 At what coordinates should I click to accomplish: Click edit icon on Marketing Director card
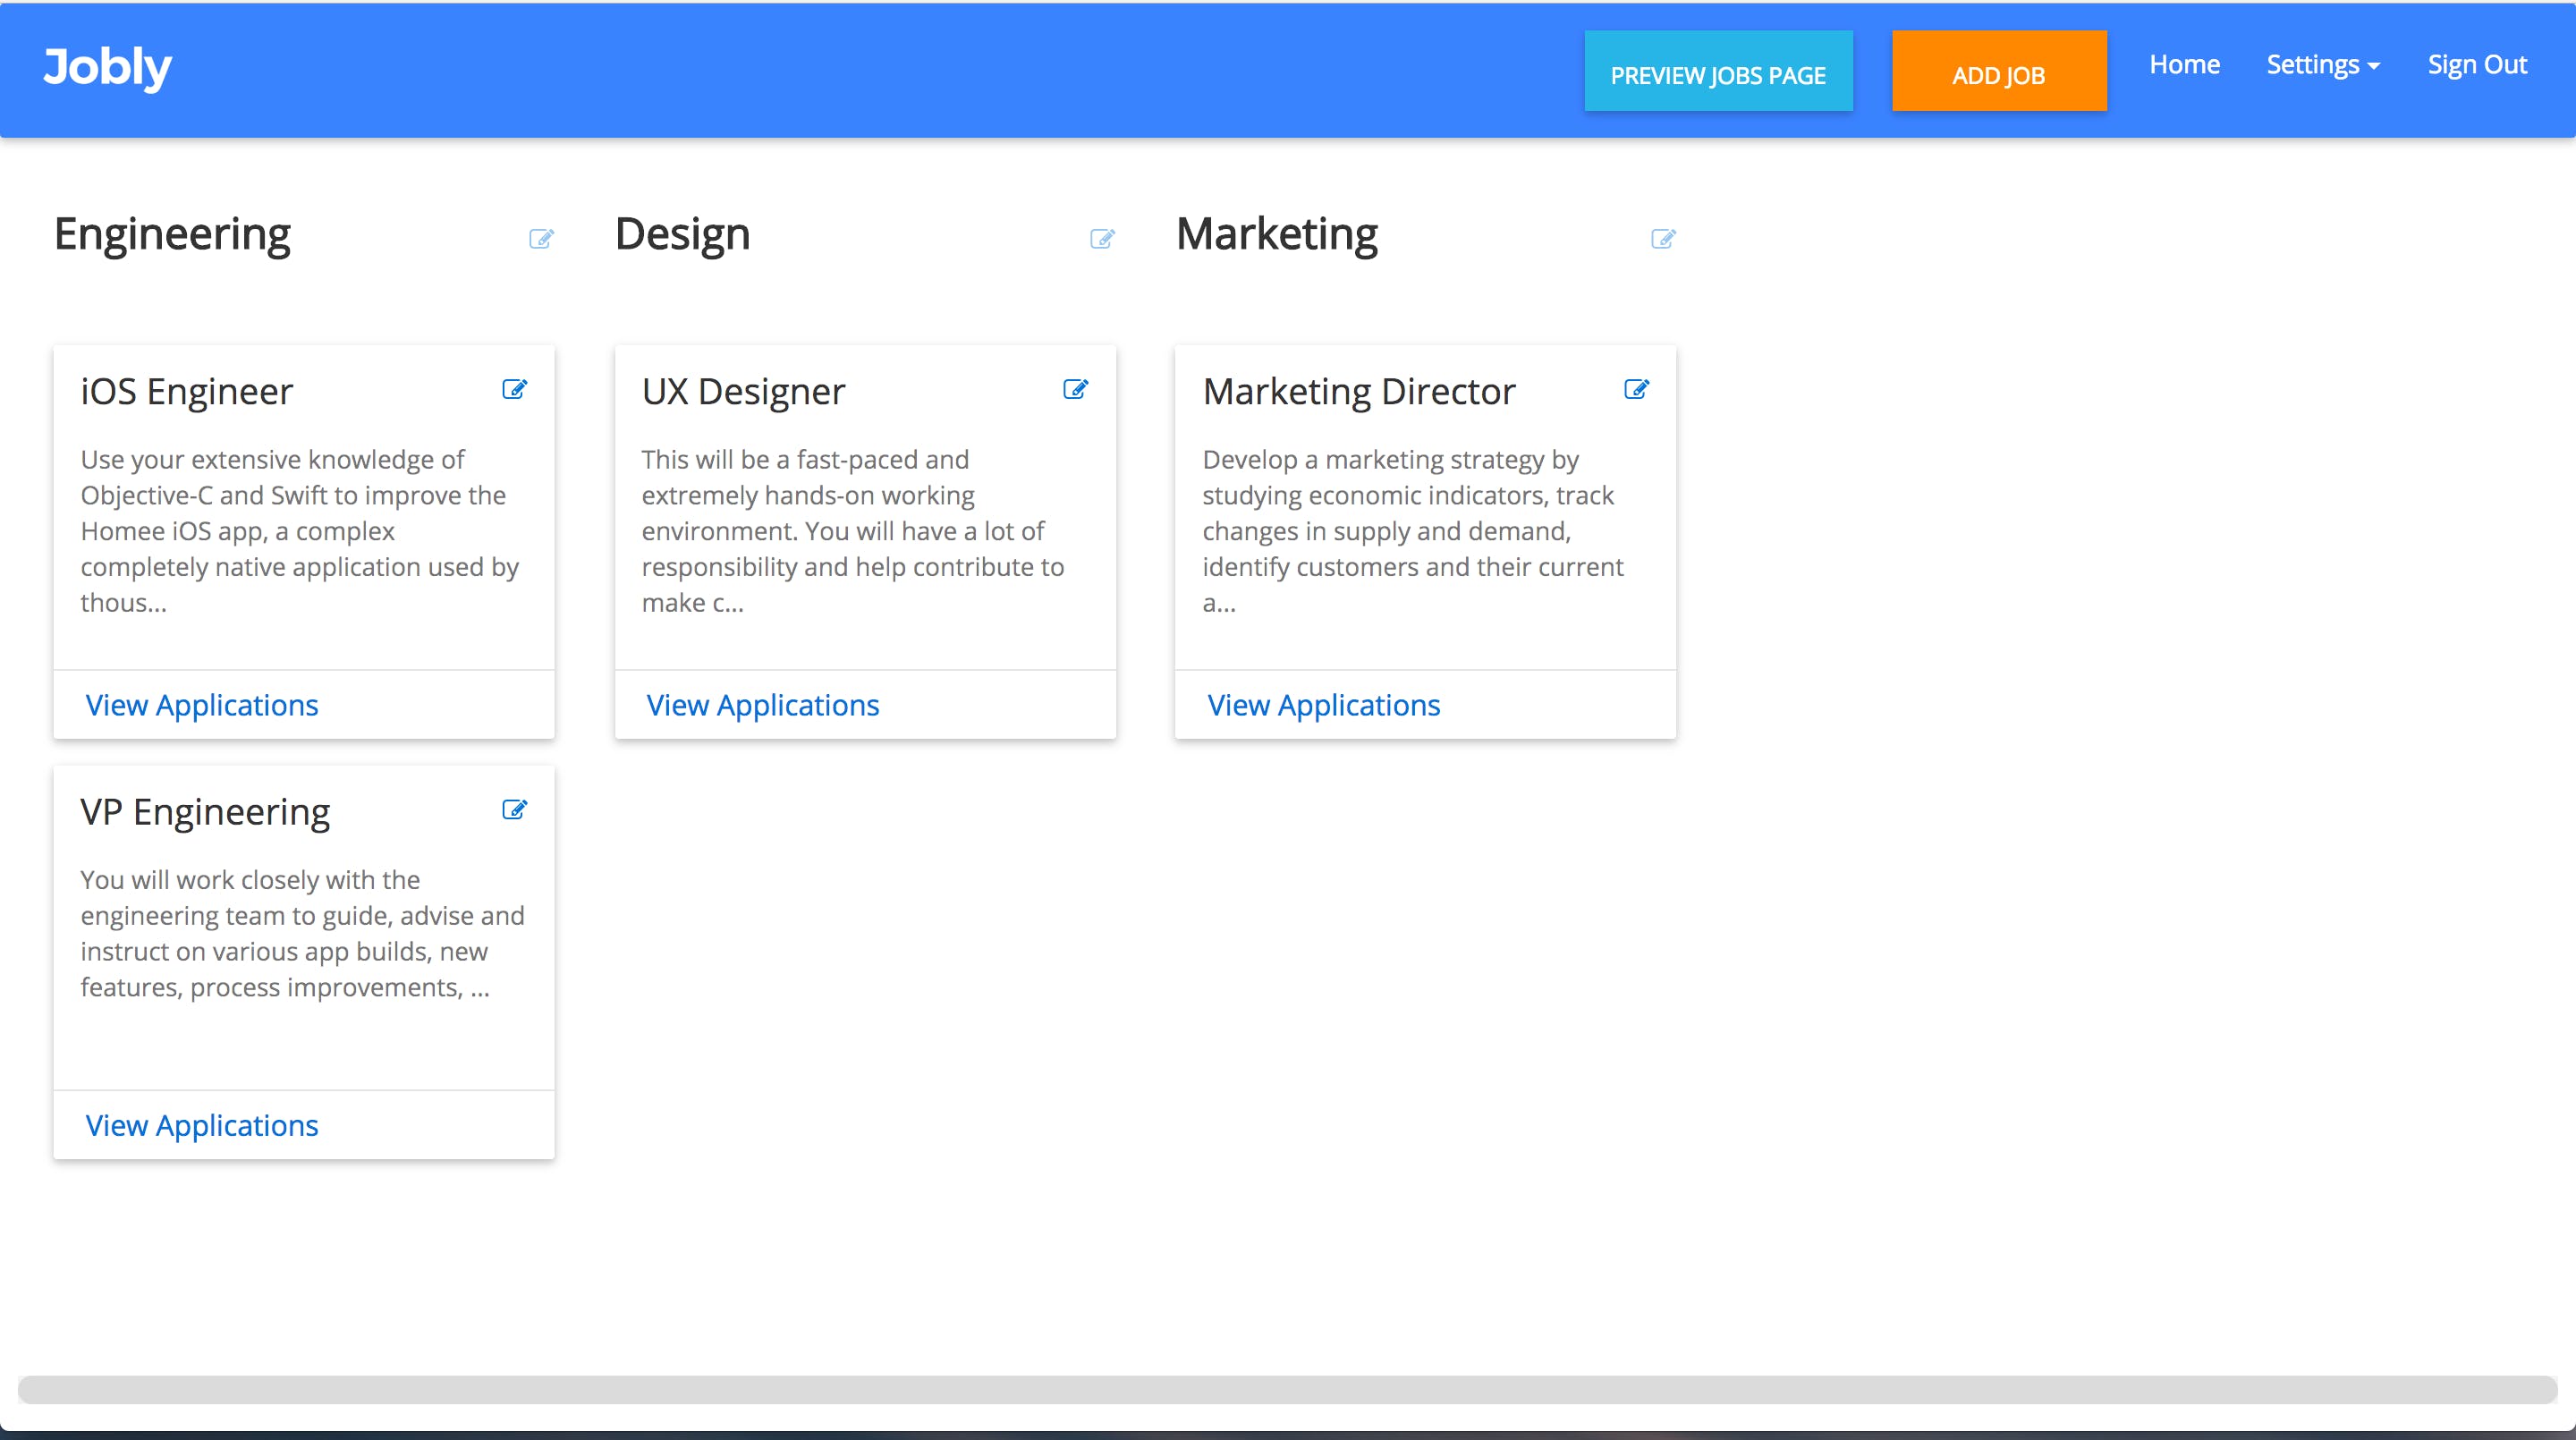point(1636,389)
